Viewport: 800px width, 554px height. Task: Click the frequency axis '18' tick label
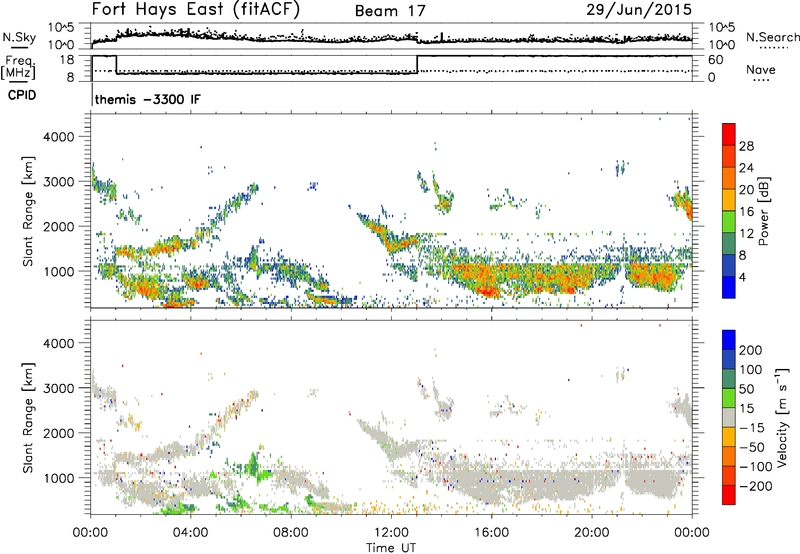pyautogui.click(x=67, y=60)
